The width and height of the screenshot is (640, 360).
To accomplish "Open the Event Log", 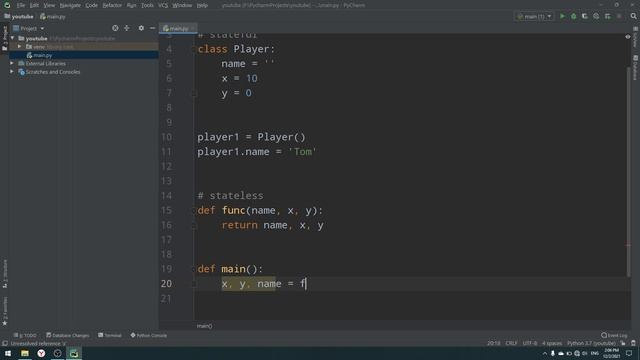I will tap(614, 336).
